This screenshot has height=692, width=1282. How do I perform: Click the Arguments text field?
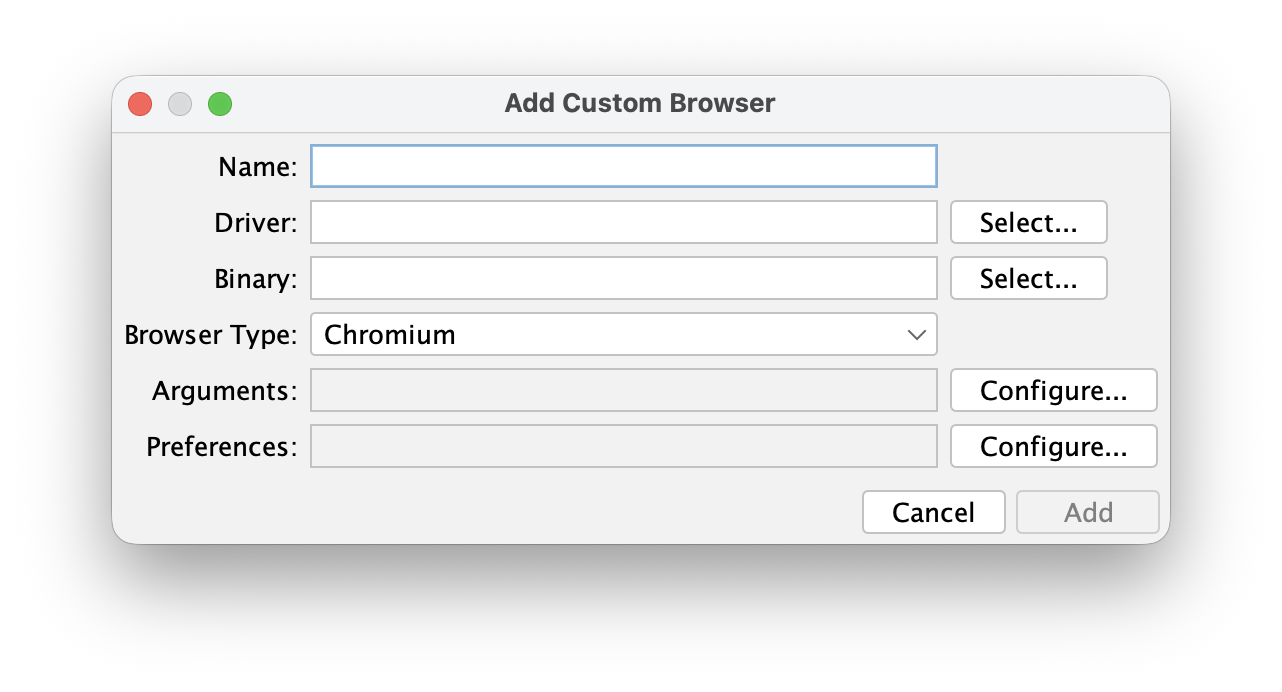pyautogui.click(x=623, y=390)
